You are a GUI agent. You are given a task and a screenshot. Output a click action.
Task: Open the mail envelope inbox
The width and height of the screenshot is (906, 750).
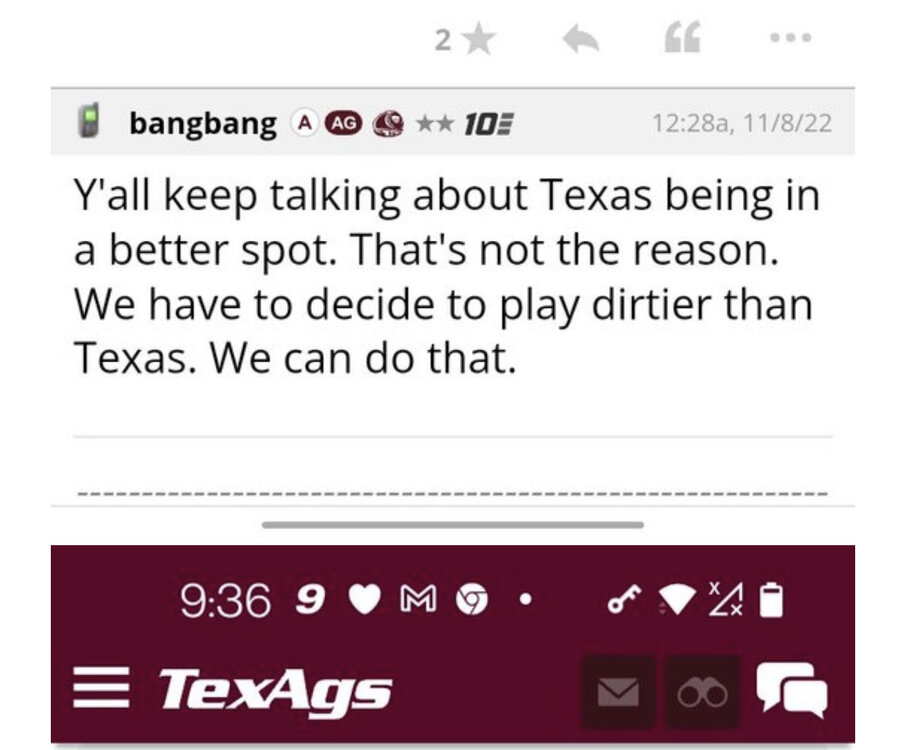(x=617, y=692)
